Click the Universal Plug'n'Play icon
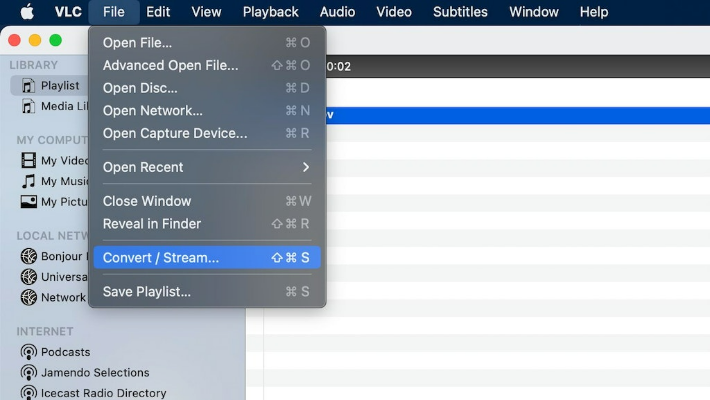The image size is (710, 400). click(x=29, y=277)
